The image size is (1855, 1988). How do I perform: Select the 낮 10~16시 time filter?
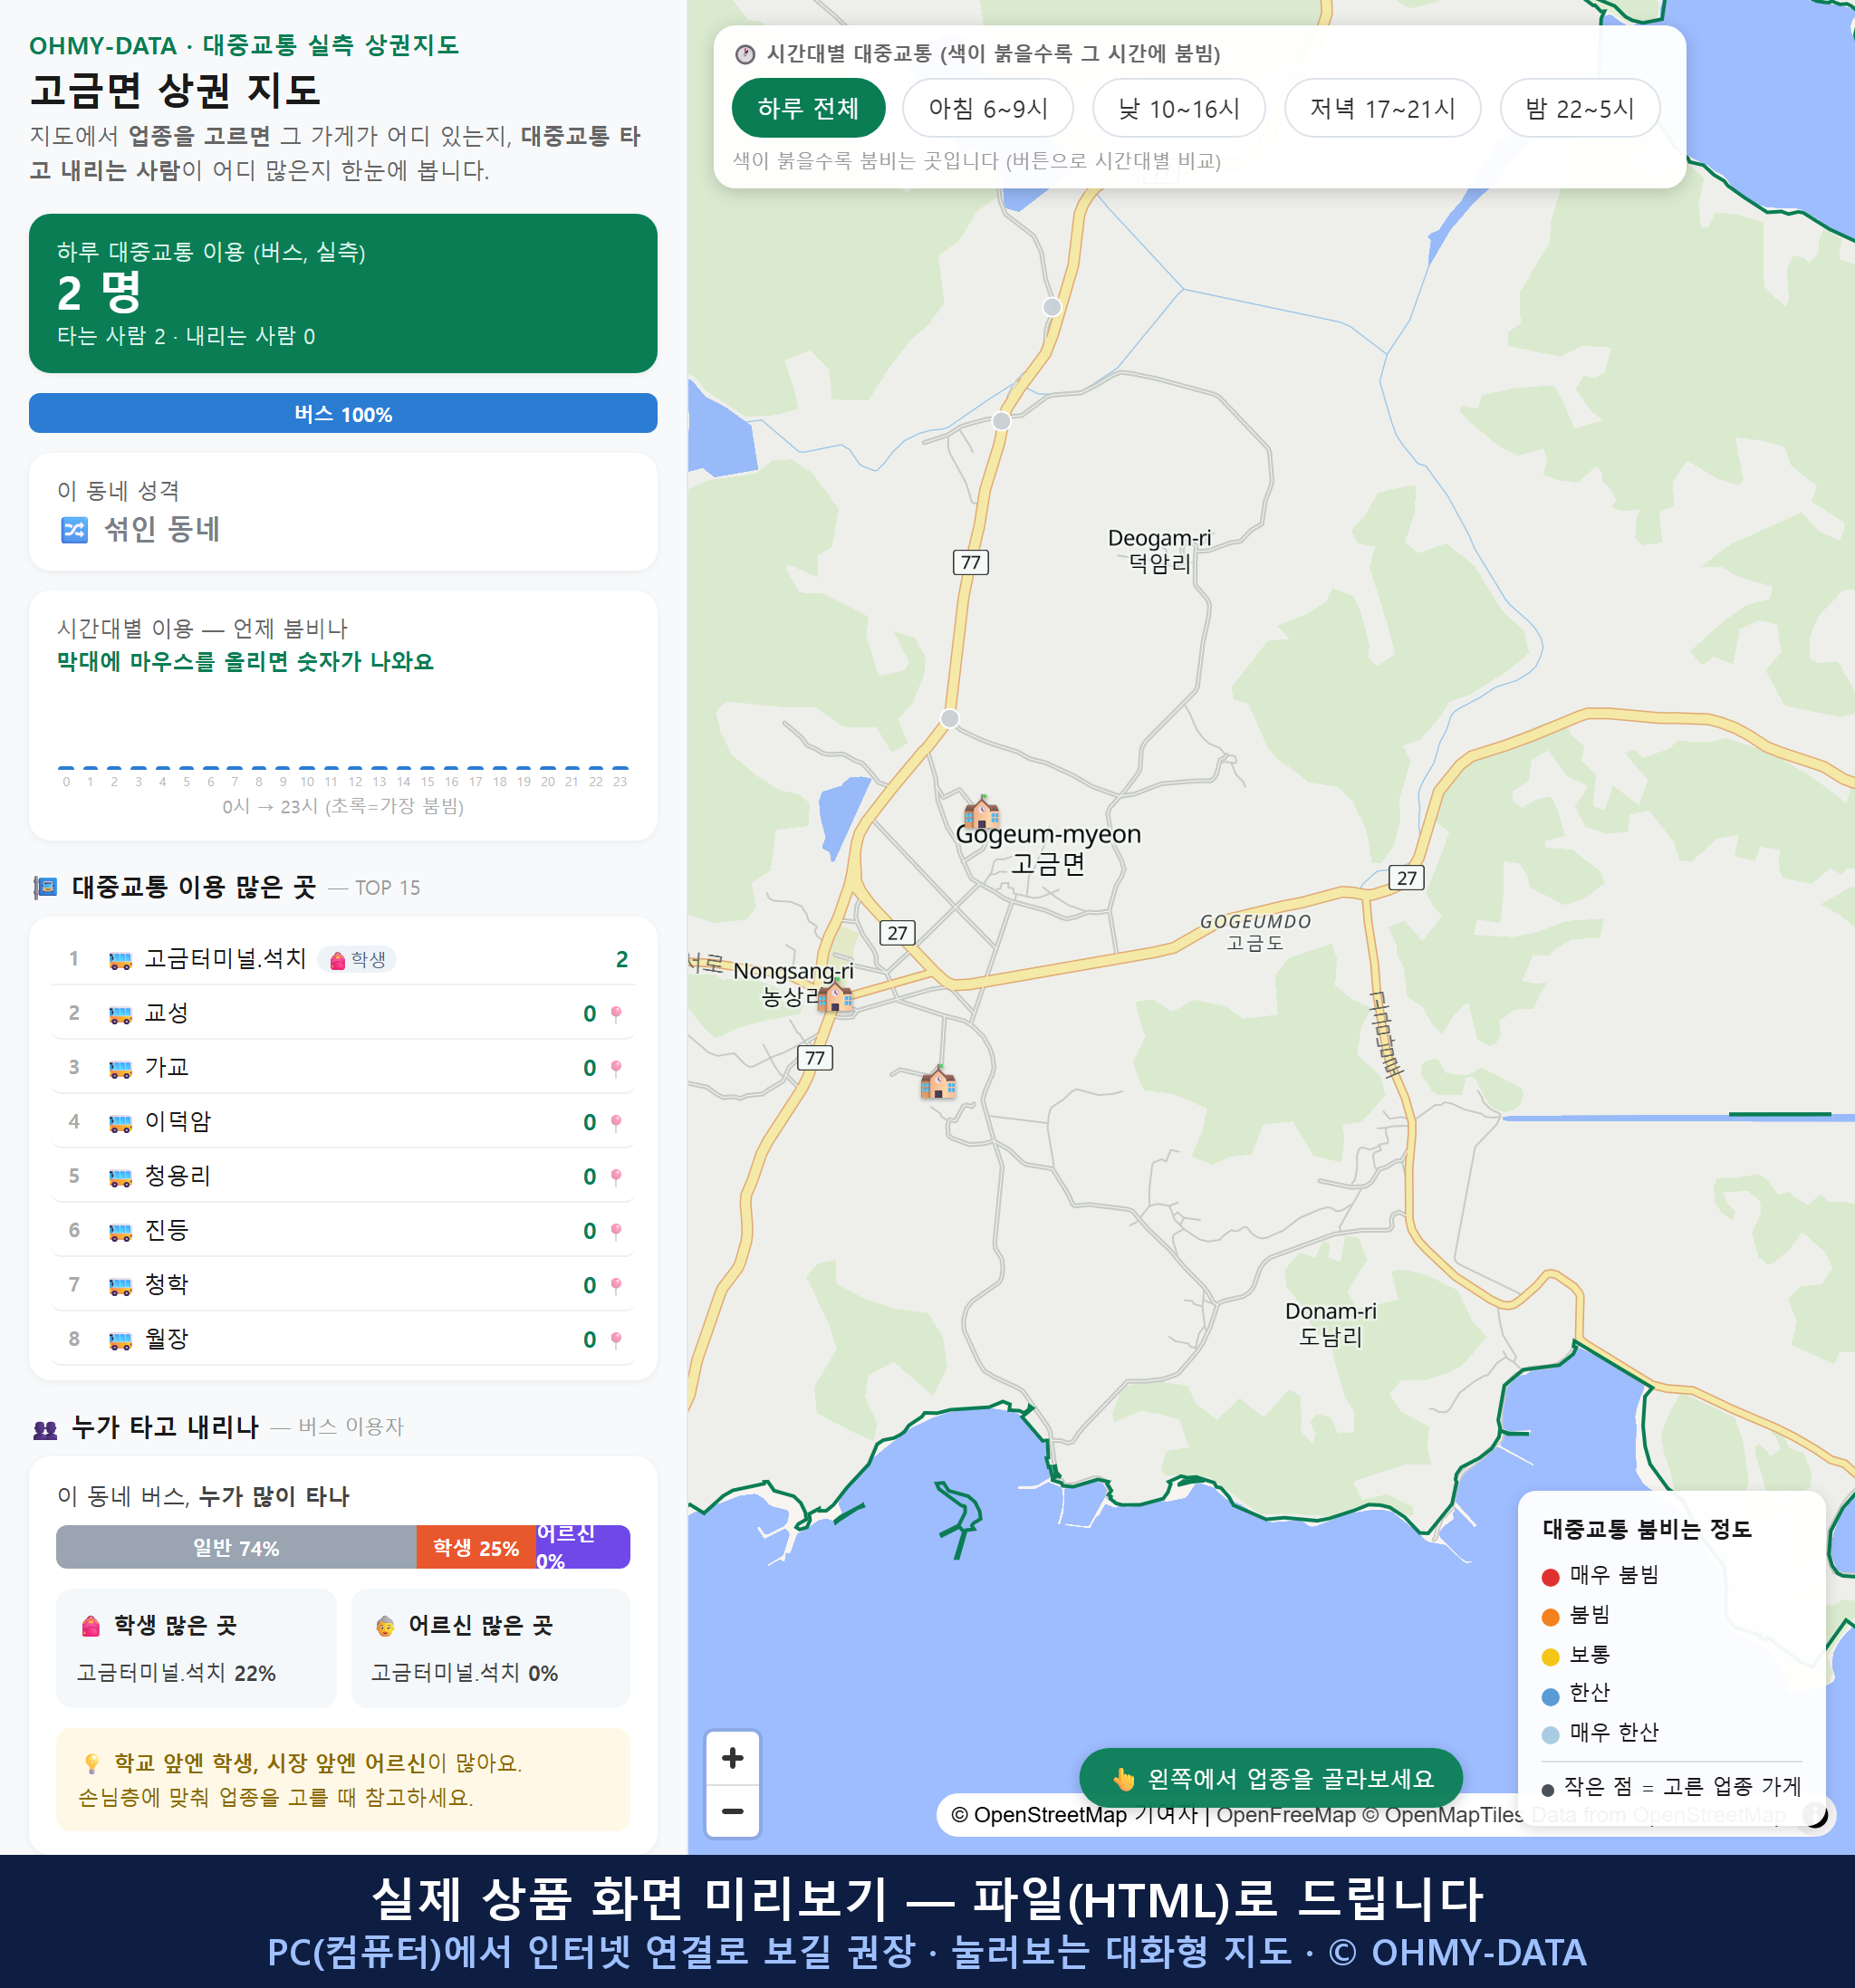(x=1178, y=108)
